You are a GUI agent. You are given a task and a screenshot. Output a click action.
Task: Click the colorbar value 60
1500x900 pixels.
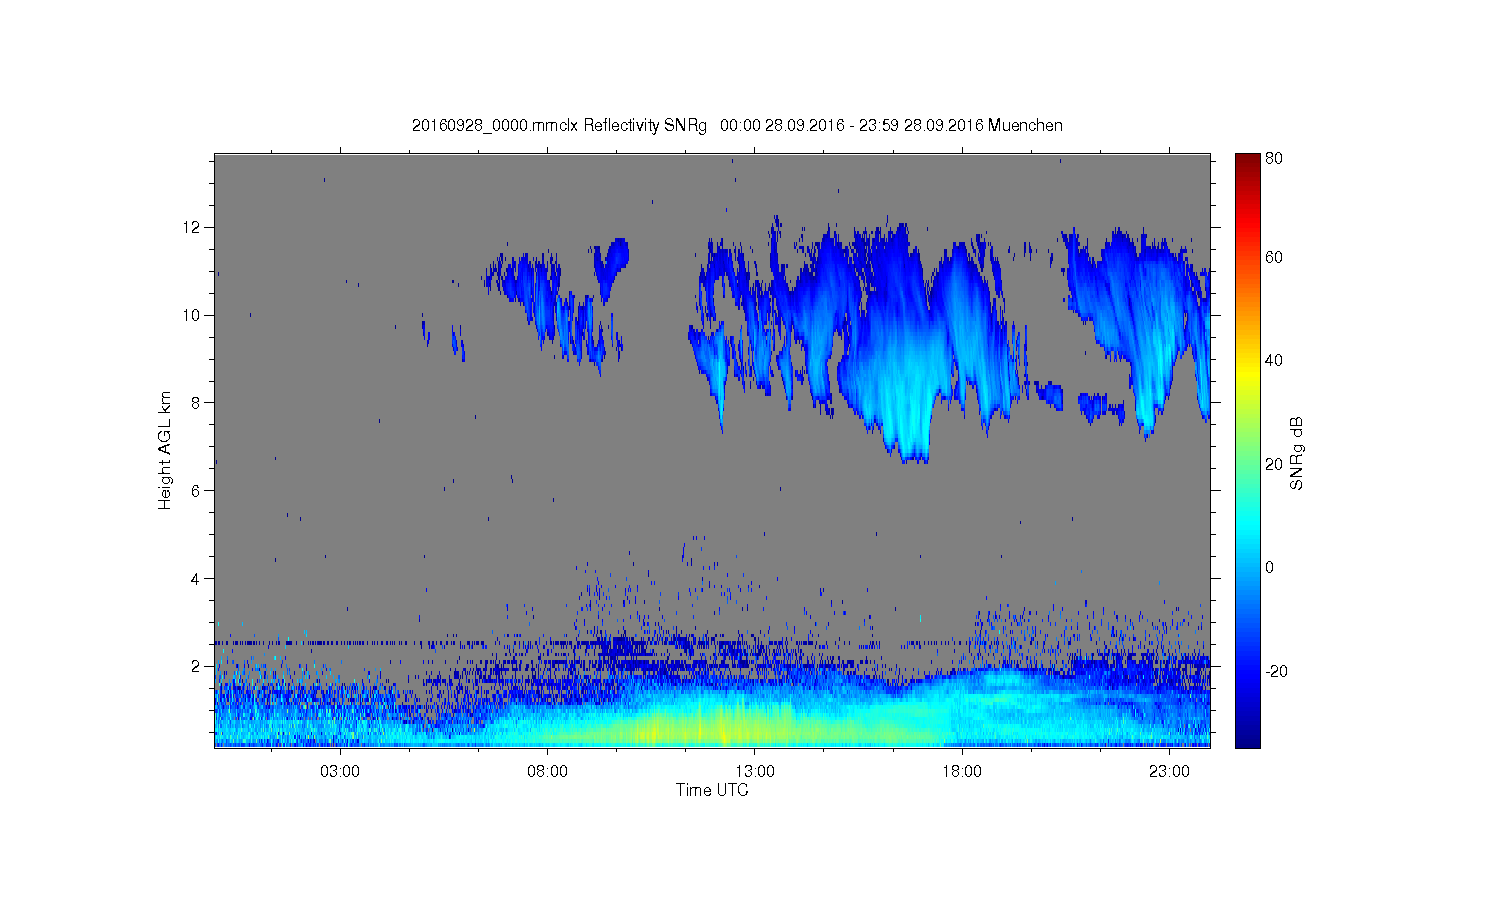tap(1273, 257)
